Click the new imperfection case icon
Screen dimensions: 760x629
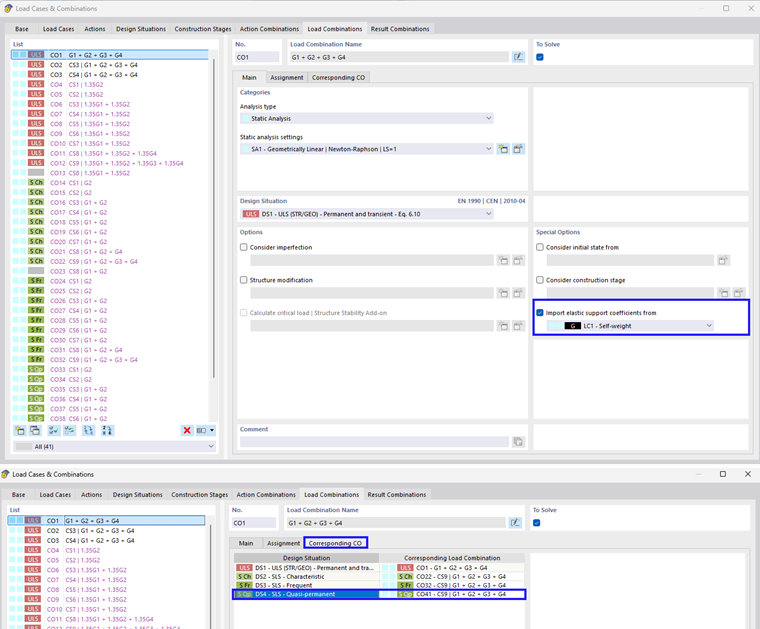[504, 261]
